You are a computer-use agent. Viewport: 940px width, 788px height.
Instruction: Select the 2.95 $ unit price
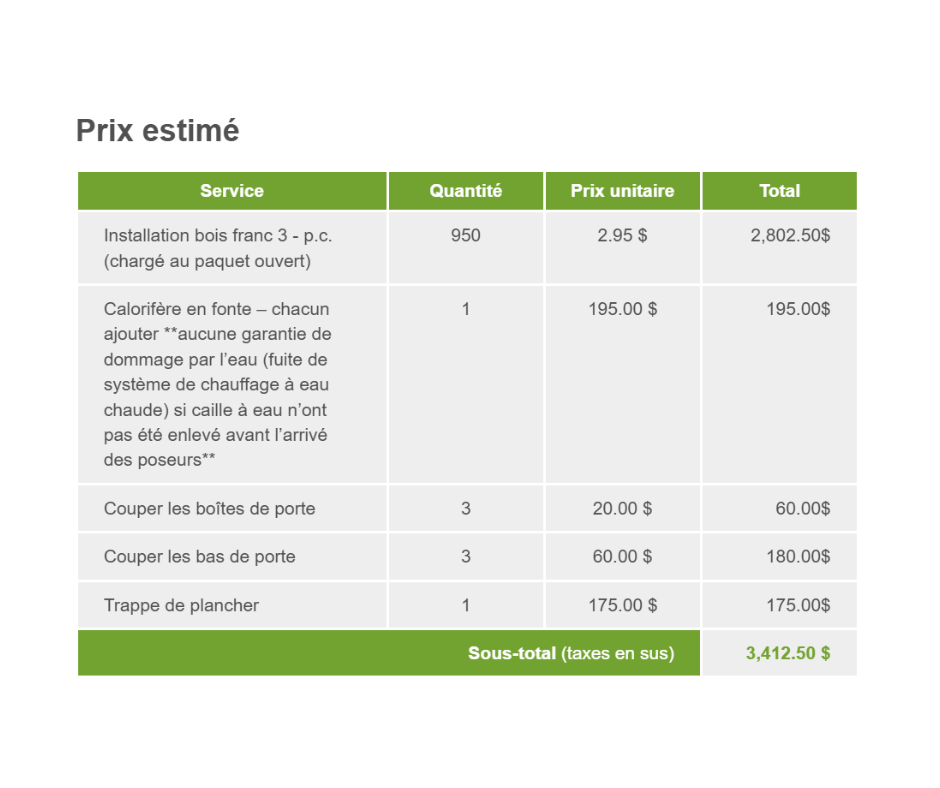[x=622, y=236]
